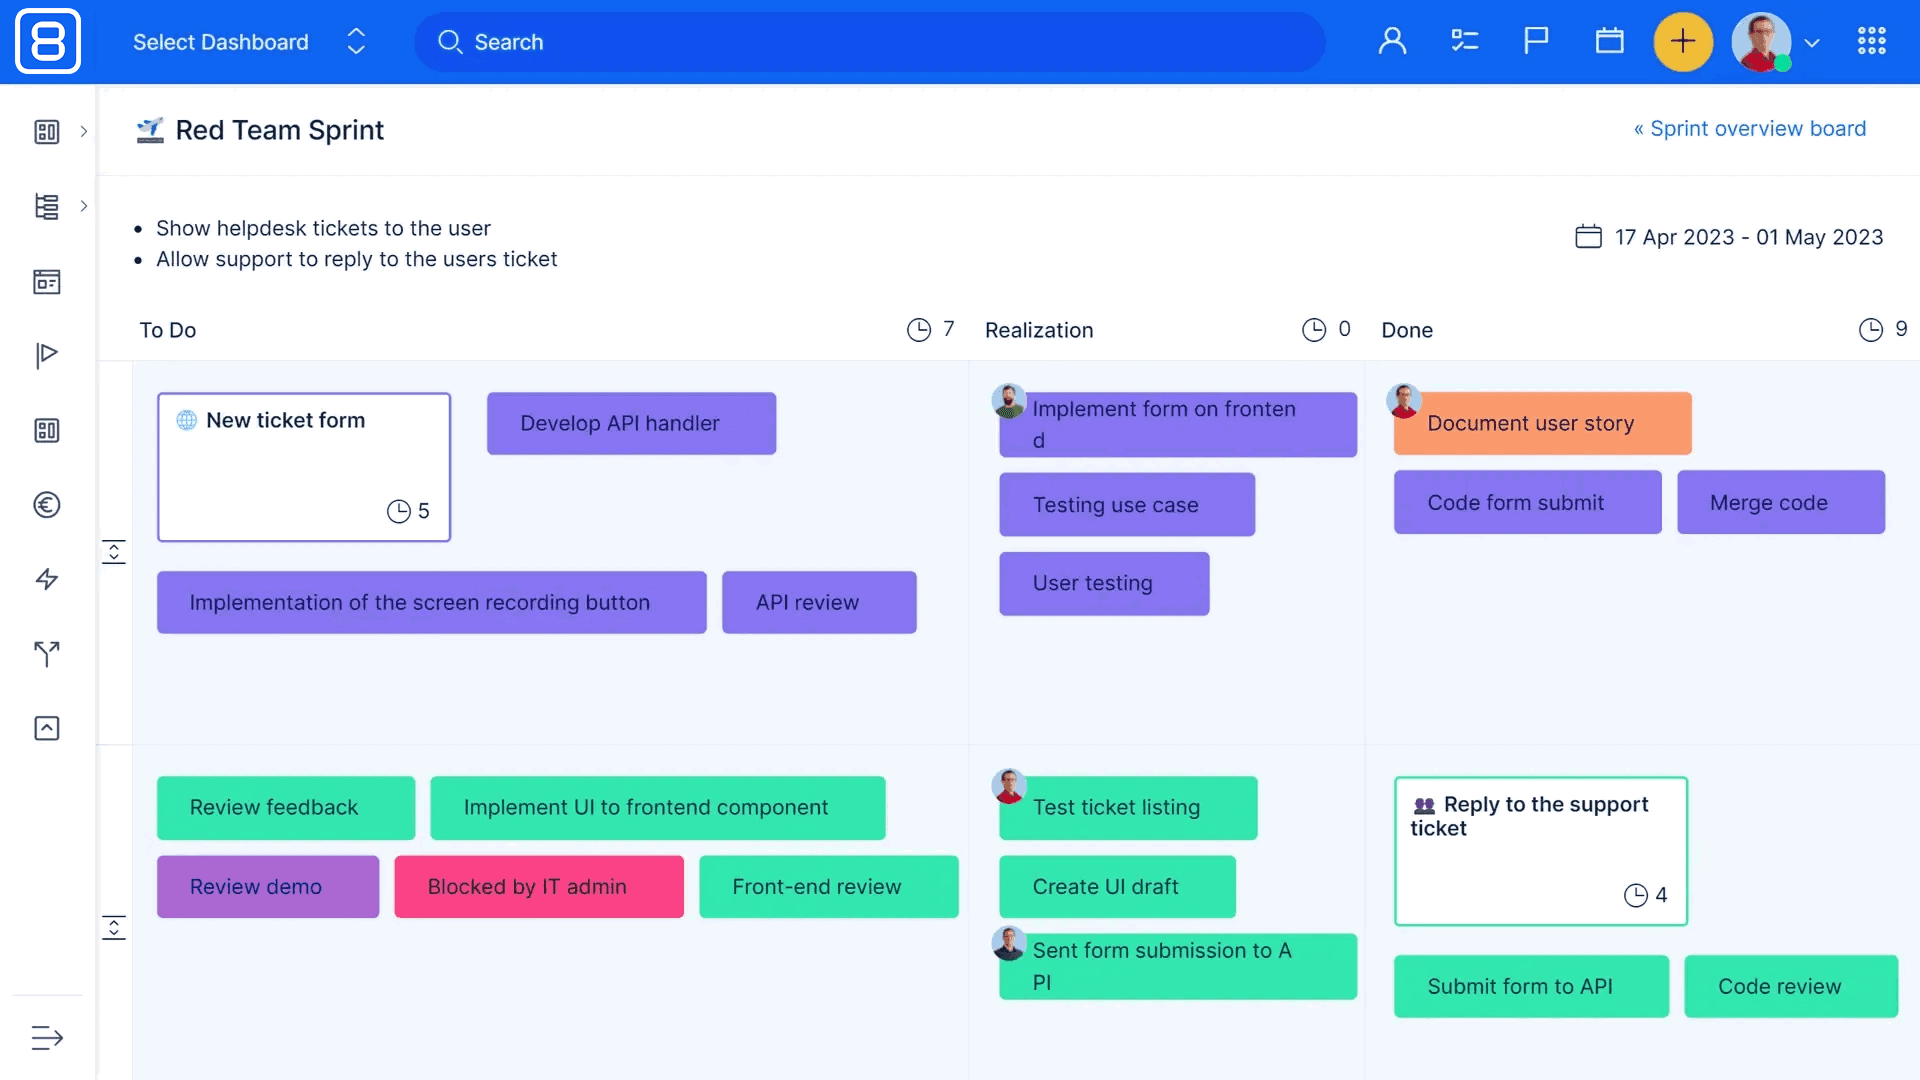Open the Select Dashboard menu
Image resolution: width=1920 pixels, height=1080 pixels.
pos(220,42)
